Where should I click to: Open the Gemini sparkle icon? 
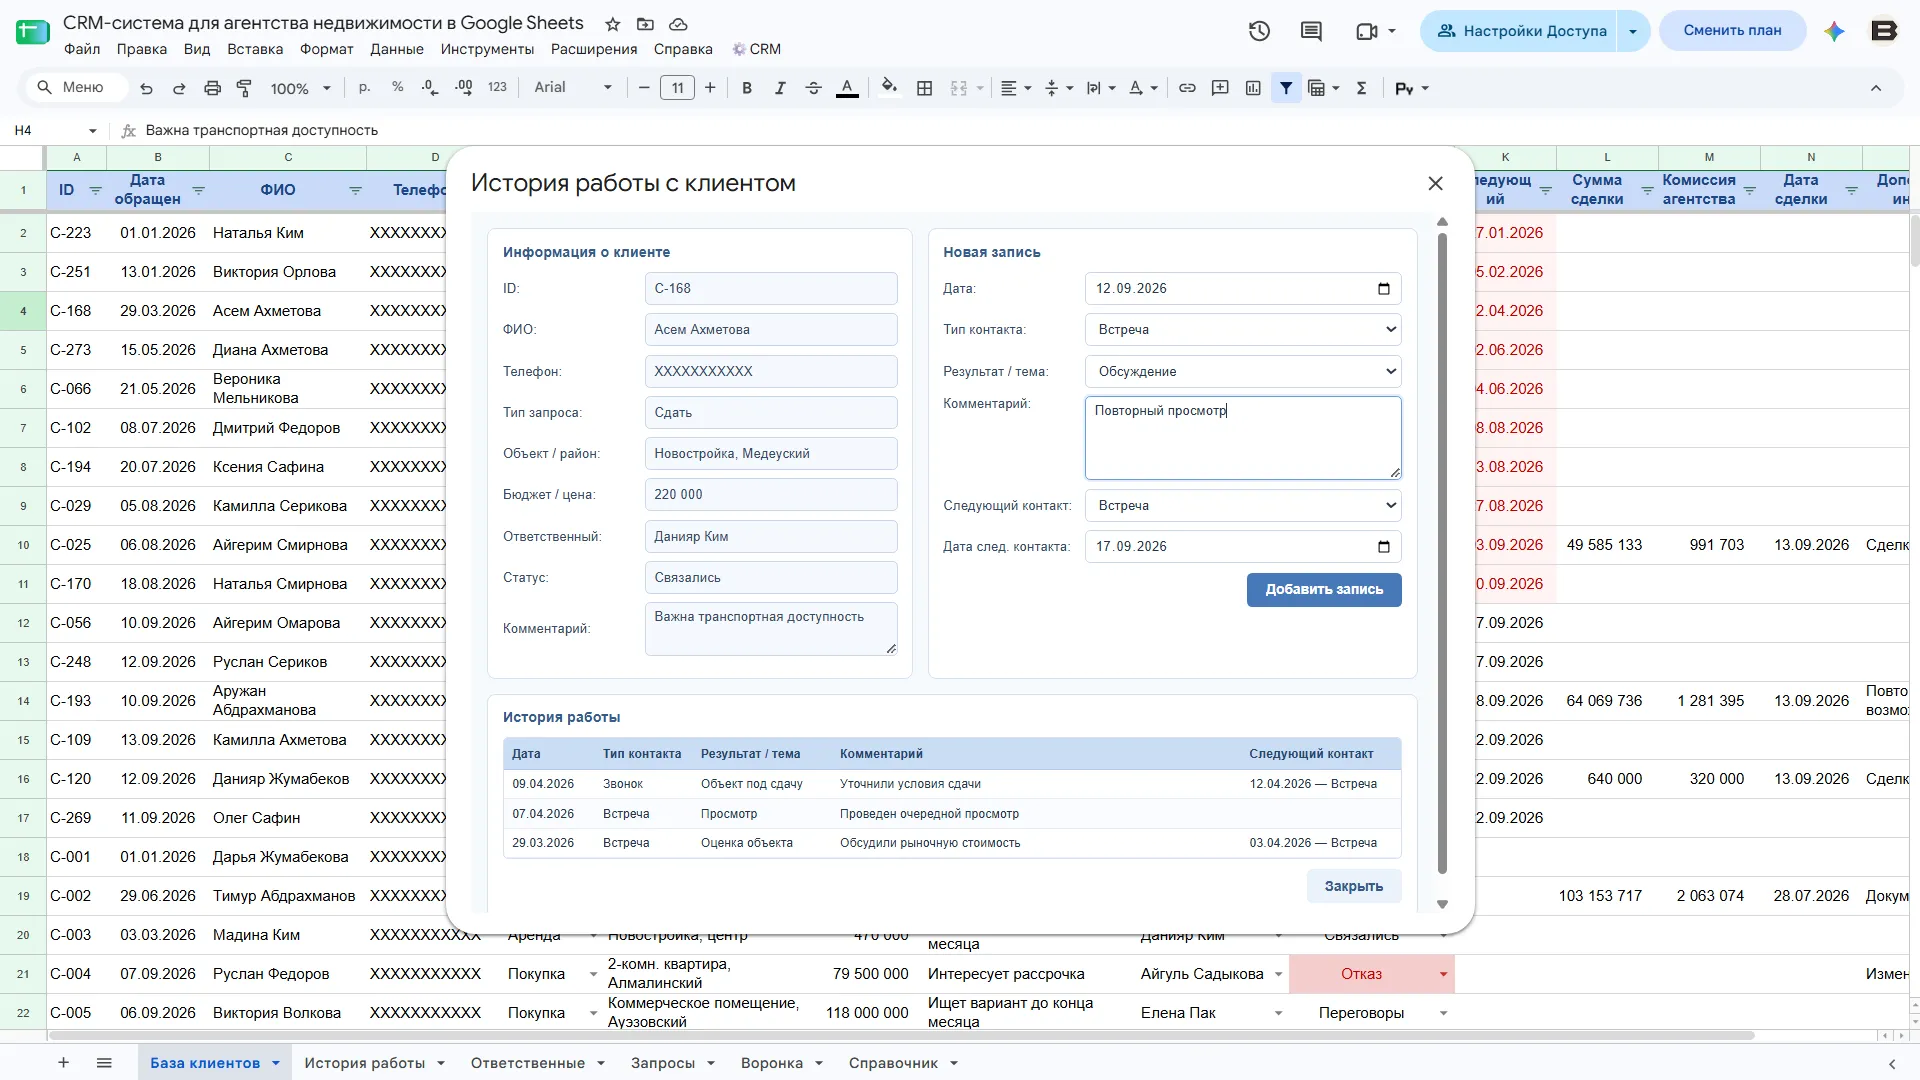pos(1834,31)
